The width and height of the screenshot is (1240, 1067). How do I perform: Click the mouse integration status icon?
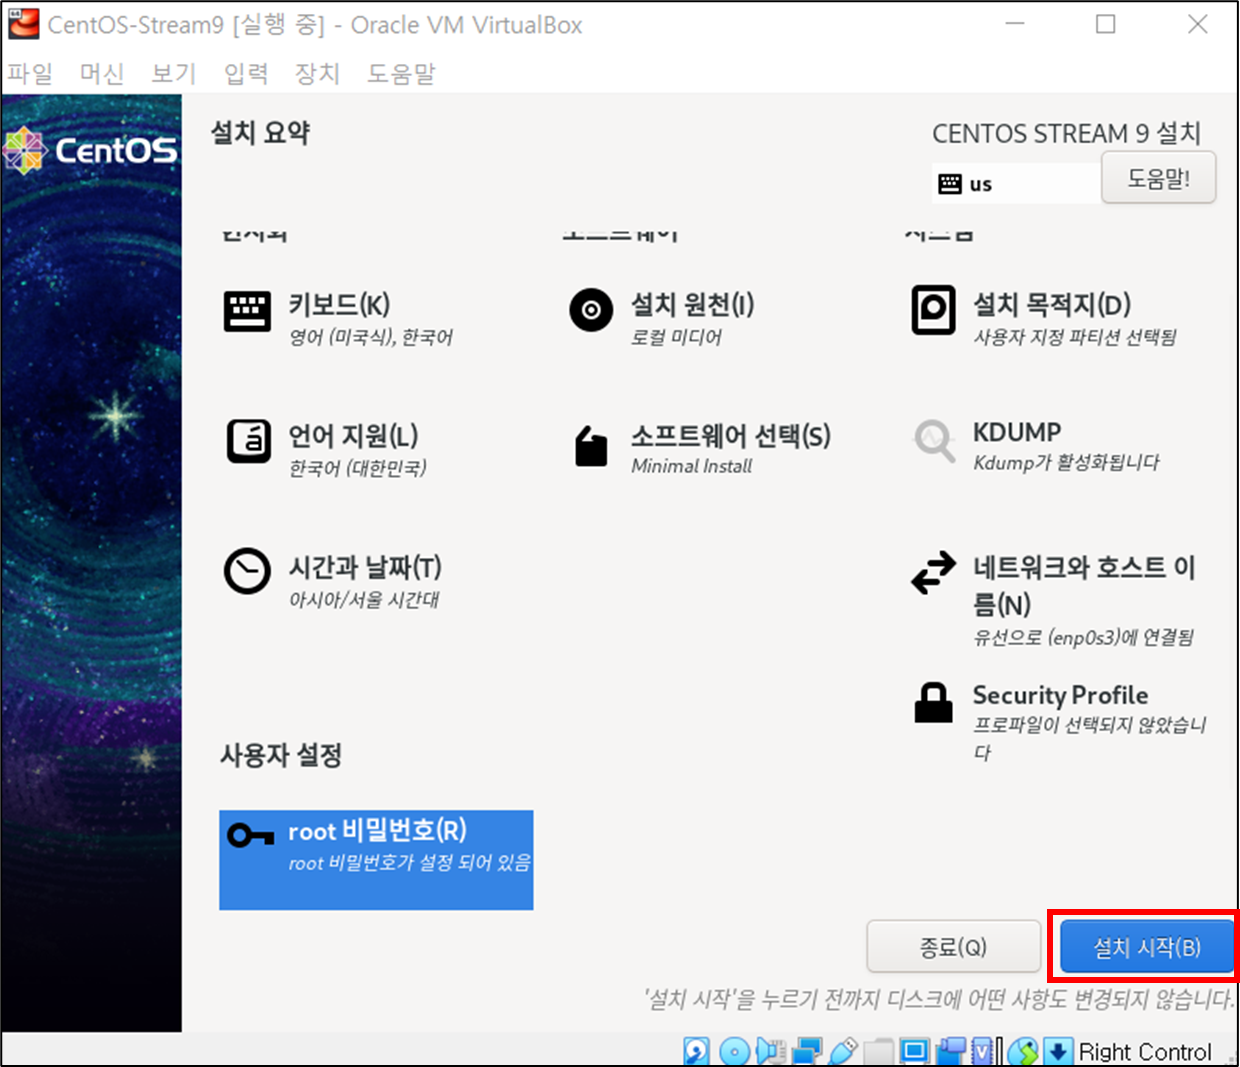pos(1023,1052)
